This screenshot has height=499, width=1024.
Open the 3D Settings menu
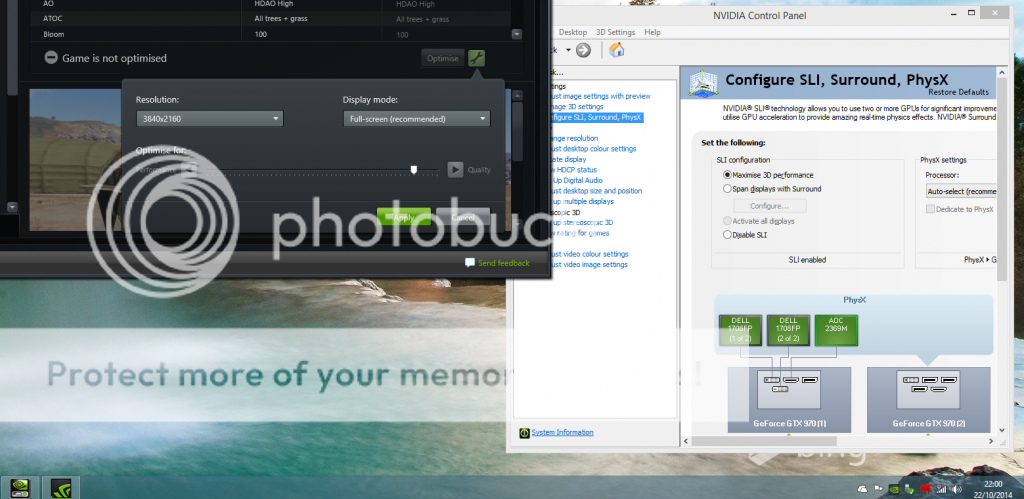coord(616,32)
